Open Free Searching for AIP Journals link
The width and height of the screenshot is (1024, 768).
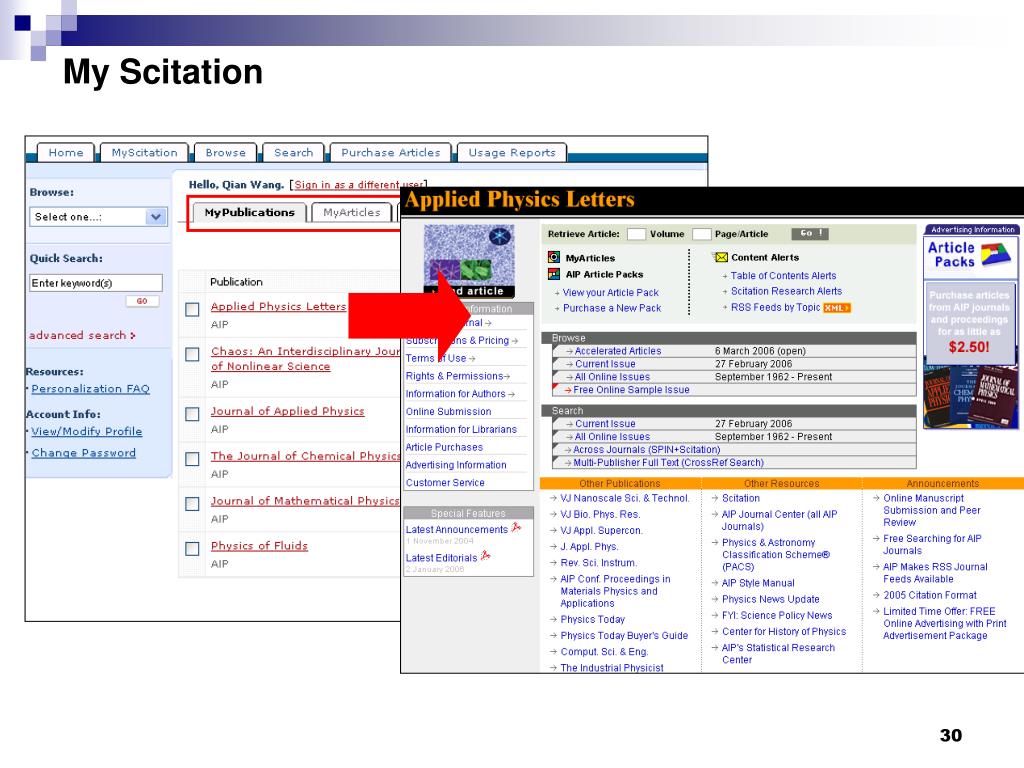(x=932, y=545)
